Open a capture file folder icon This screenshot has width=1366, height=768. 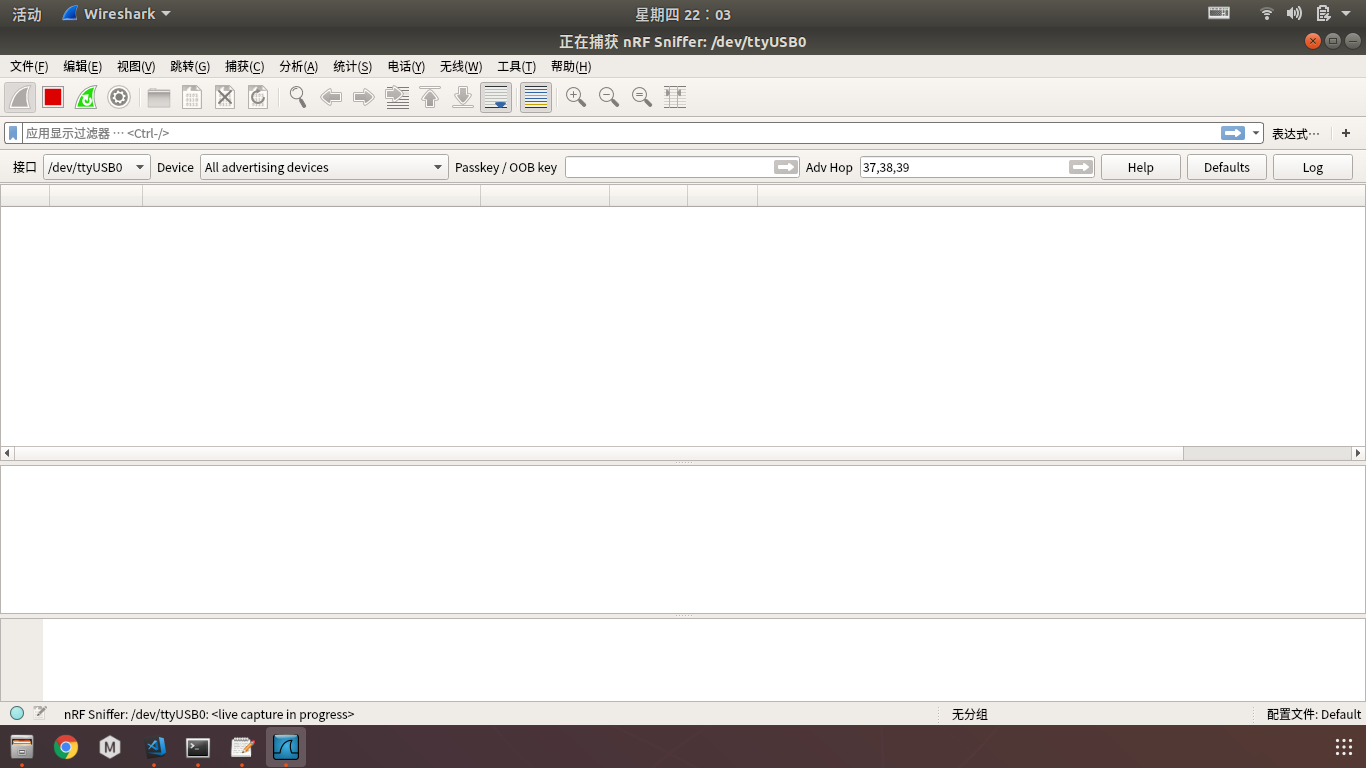(x=159, y=97)
